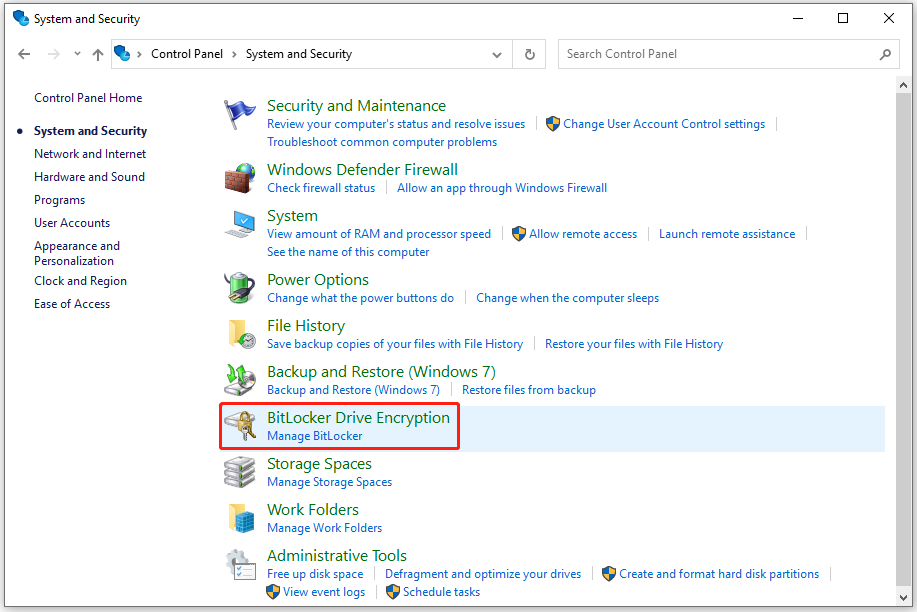Open Troubleshoot common computer problems
Viewport: 917px width, 612px height.
tap(382, 142)
